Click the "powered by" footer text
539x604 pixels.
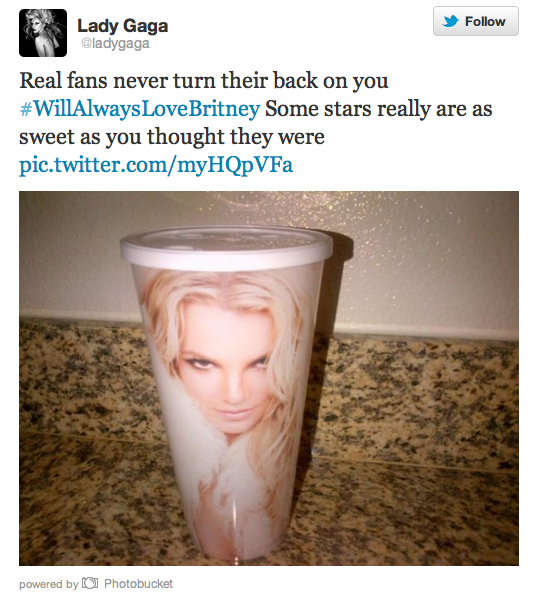tap(49, 584)
